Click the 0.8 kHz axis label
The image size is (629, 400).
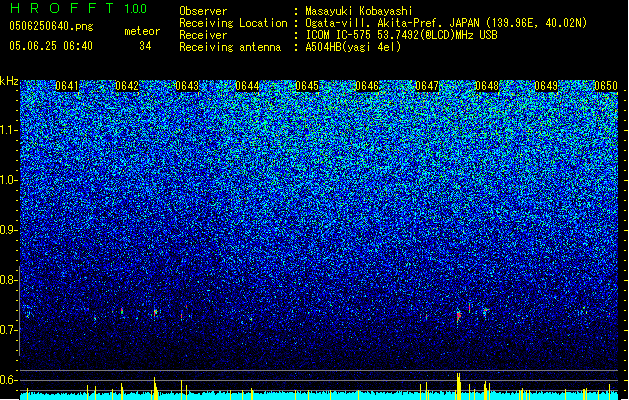pyautogui.click(x=8, y=280)
